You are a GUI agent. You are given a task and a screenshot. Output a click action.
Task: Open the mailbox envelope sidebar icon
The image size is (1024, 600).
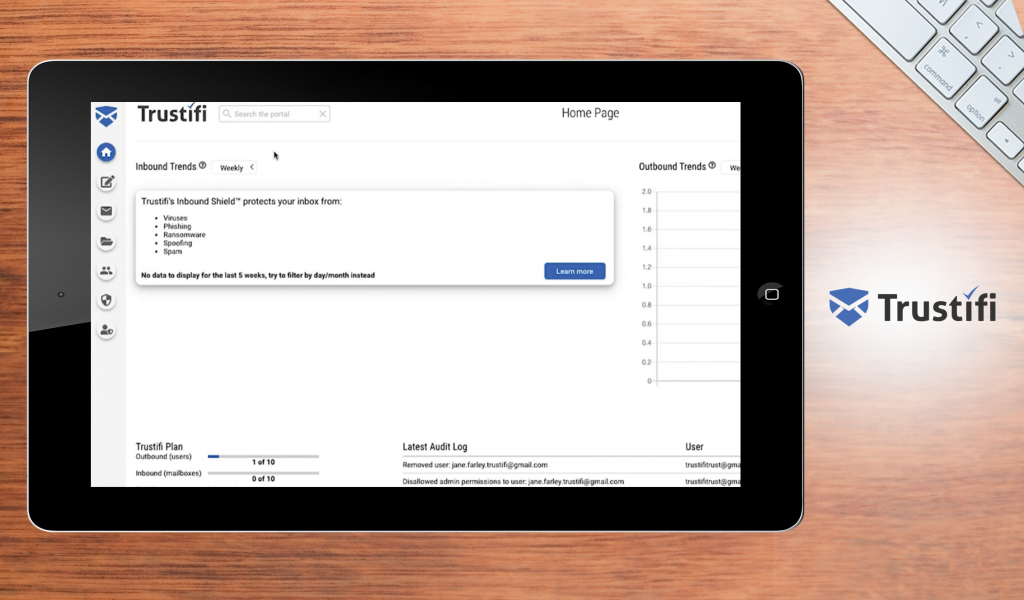(x=106, y=212)
